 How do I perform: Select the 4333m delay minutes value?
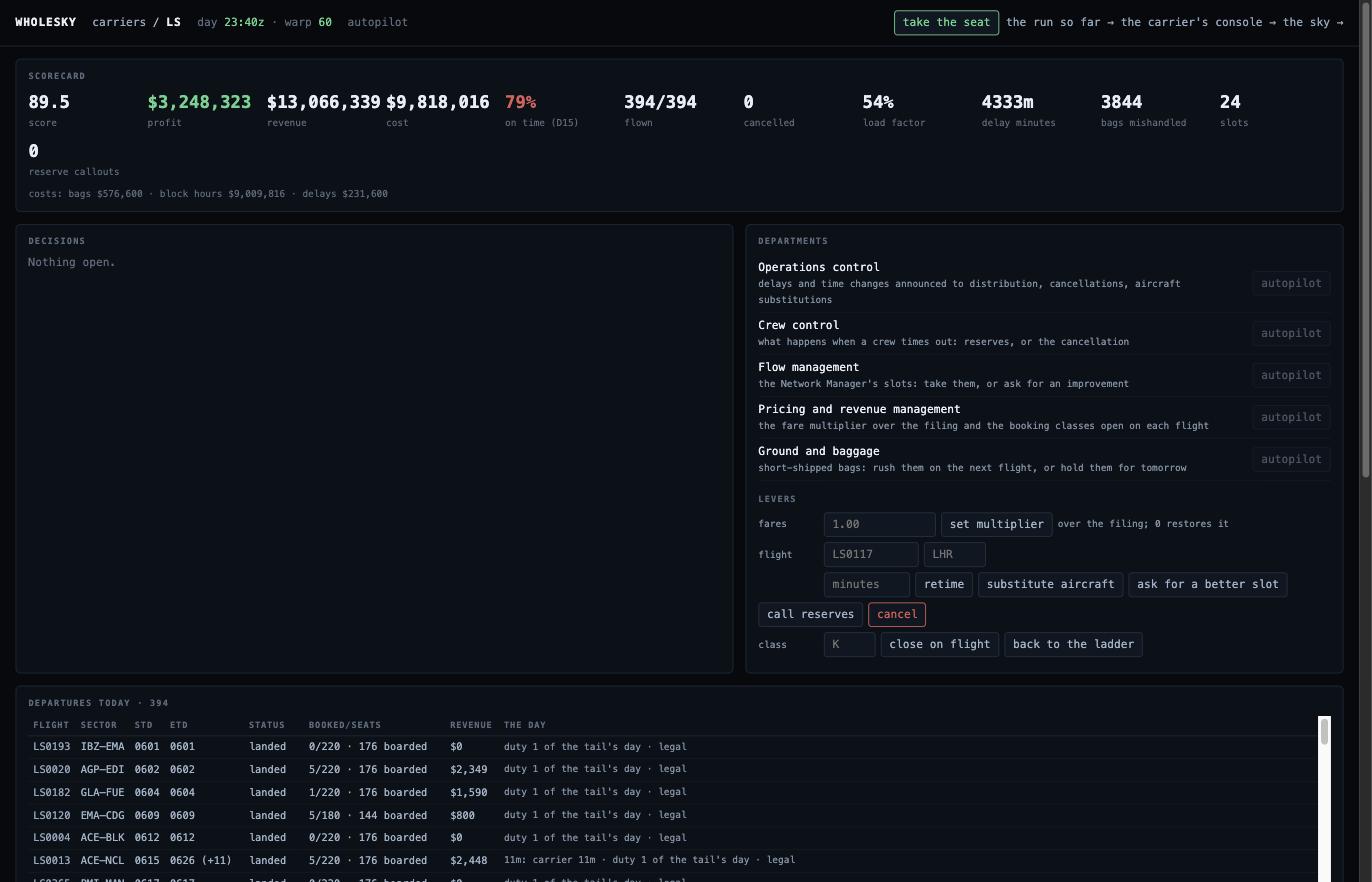(1007, 102)
